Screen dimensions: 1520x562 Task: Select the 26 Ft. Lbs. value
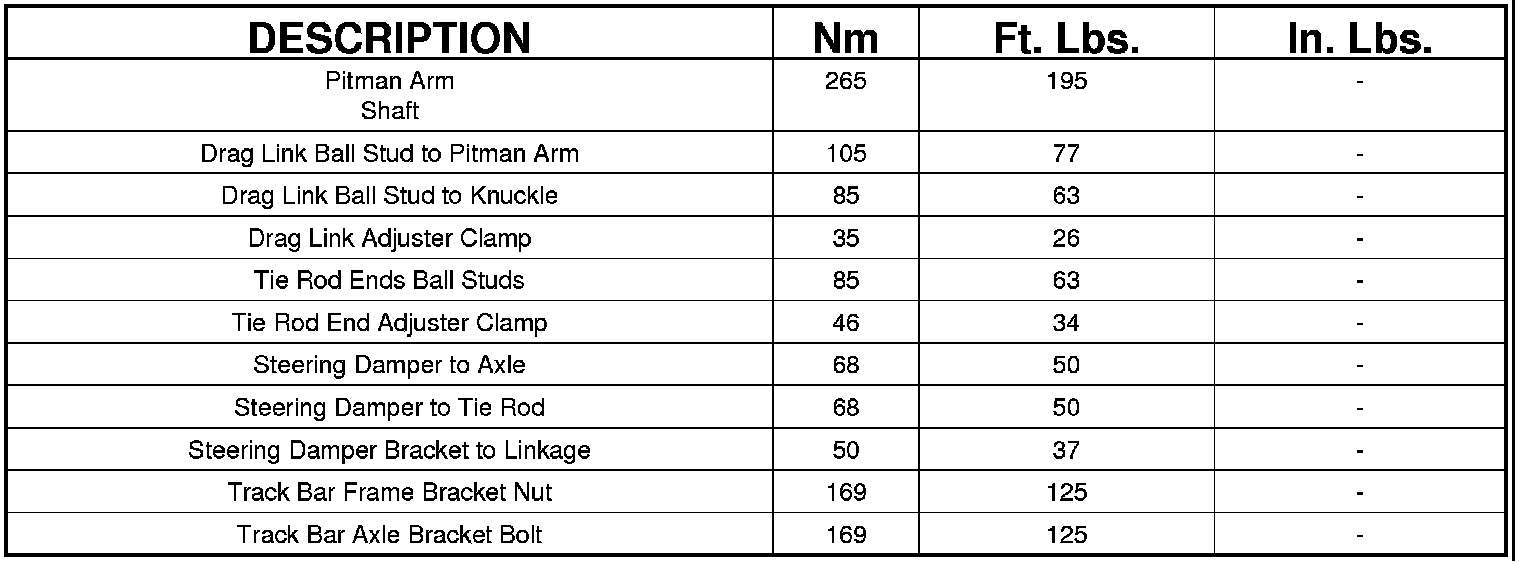[x=1066, y=239]
